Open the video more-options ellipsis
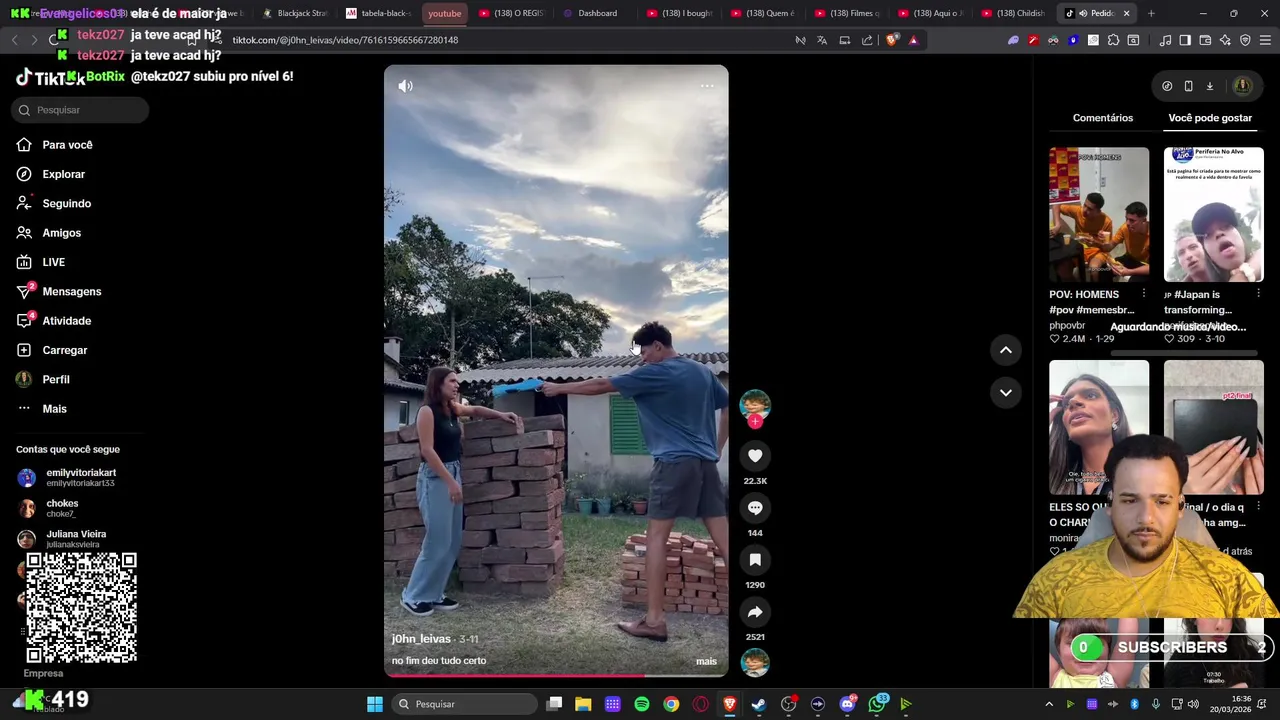 (x=707, y=86)
